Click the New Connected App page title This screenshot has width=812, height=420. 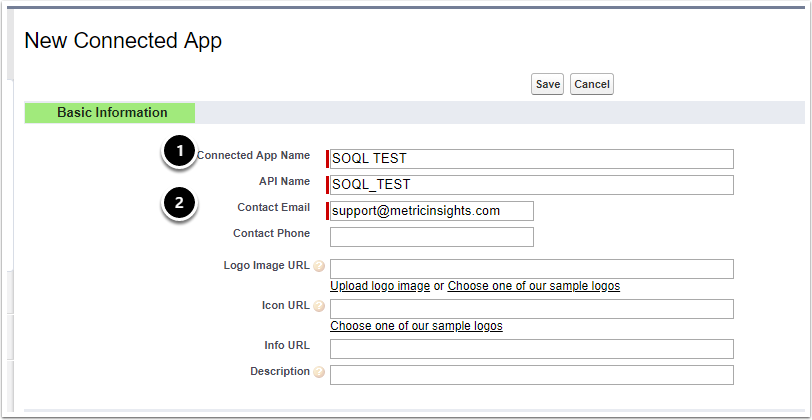[x=123, y=41]
